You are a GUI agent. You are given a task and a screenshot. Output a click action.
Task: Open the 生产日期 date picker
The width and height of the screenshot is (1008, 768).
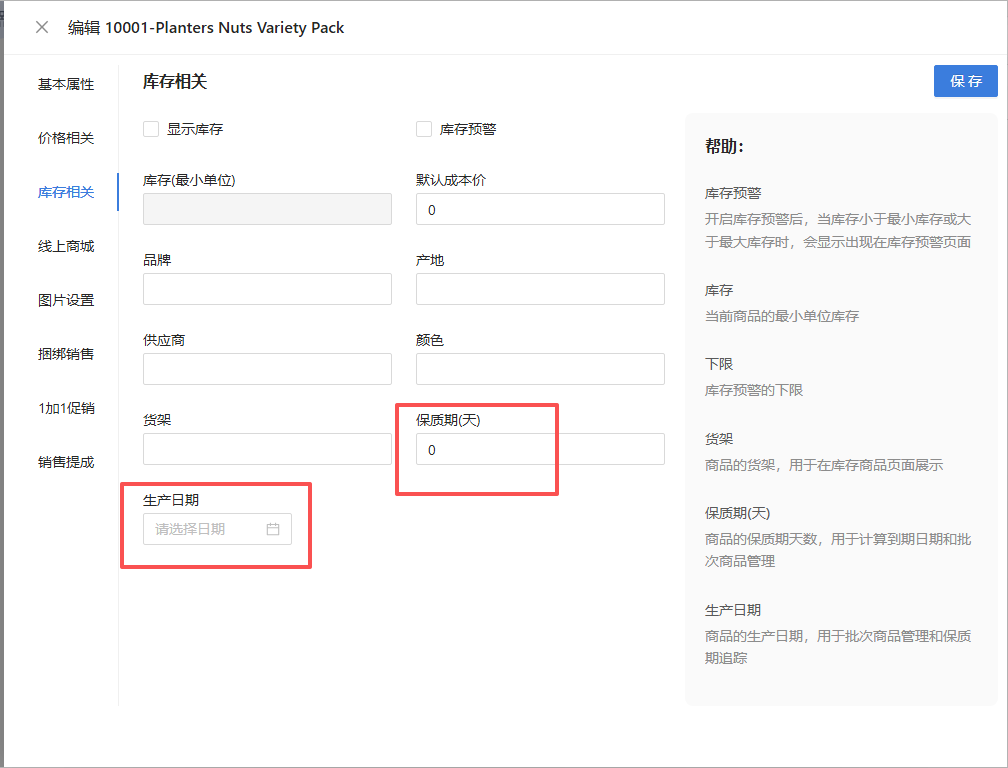205,529
